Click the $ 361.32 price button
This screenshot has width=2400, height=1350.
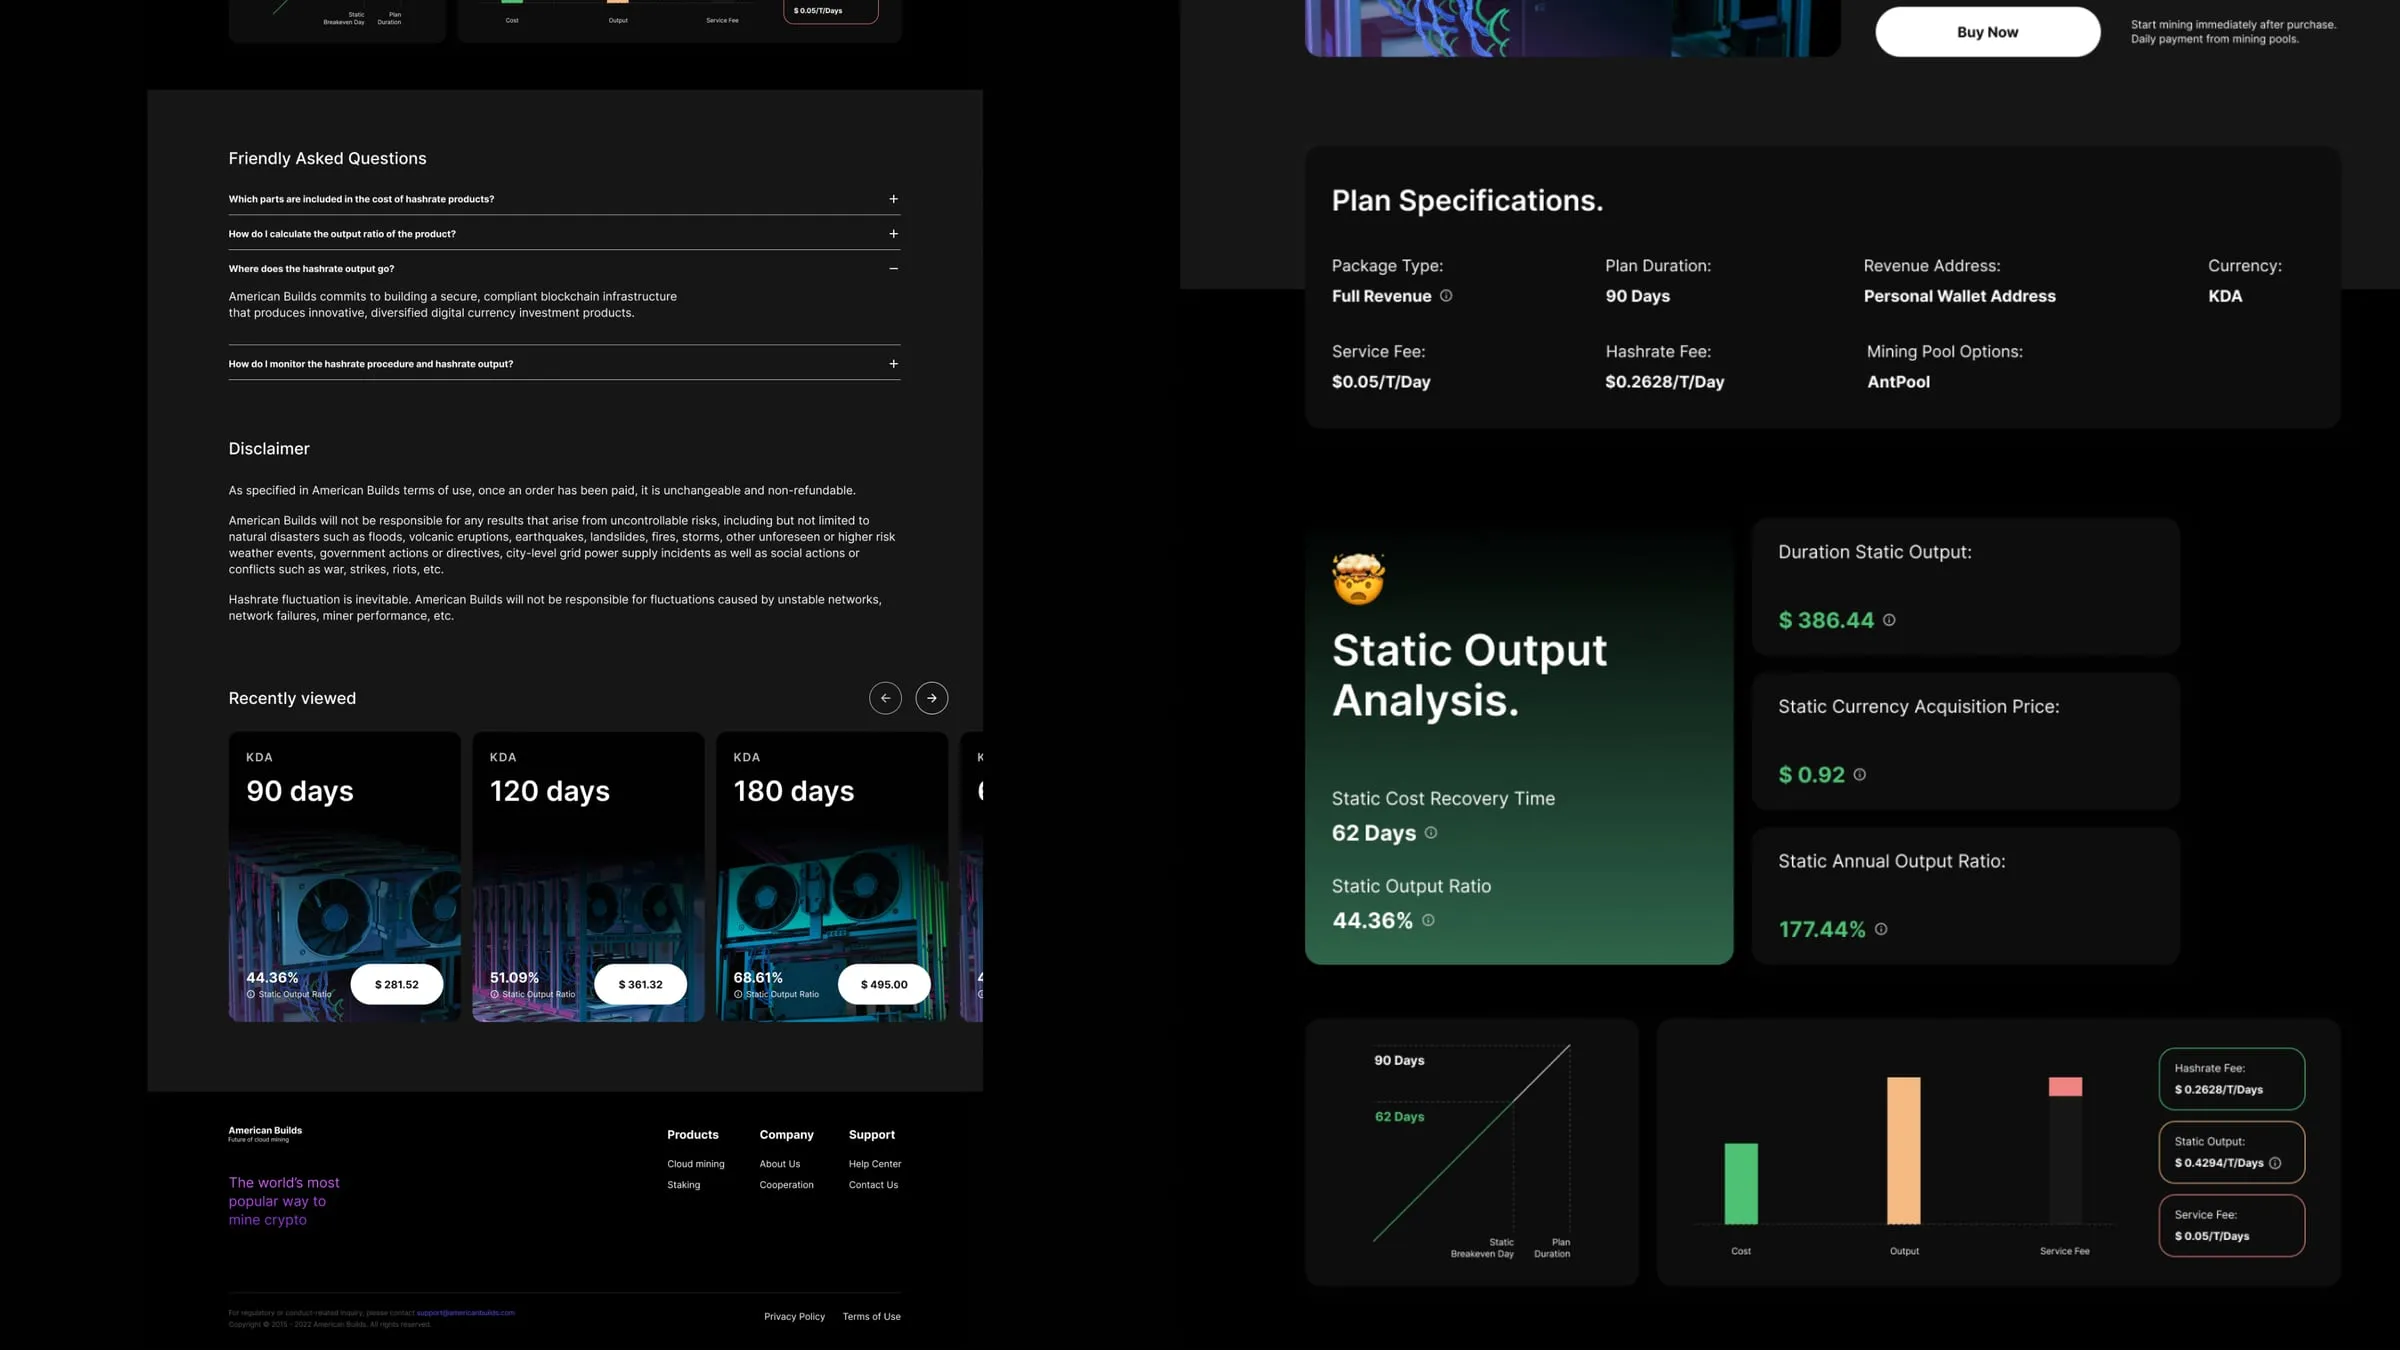click(640, 985)
